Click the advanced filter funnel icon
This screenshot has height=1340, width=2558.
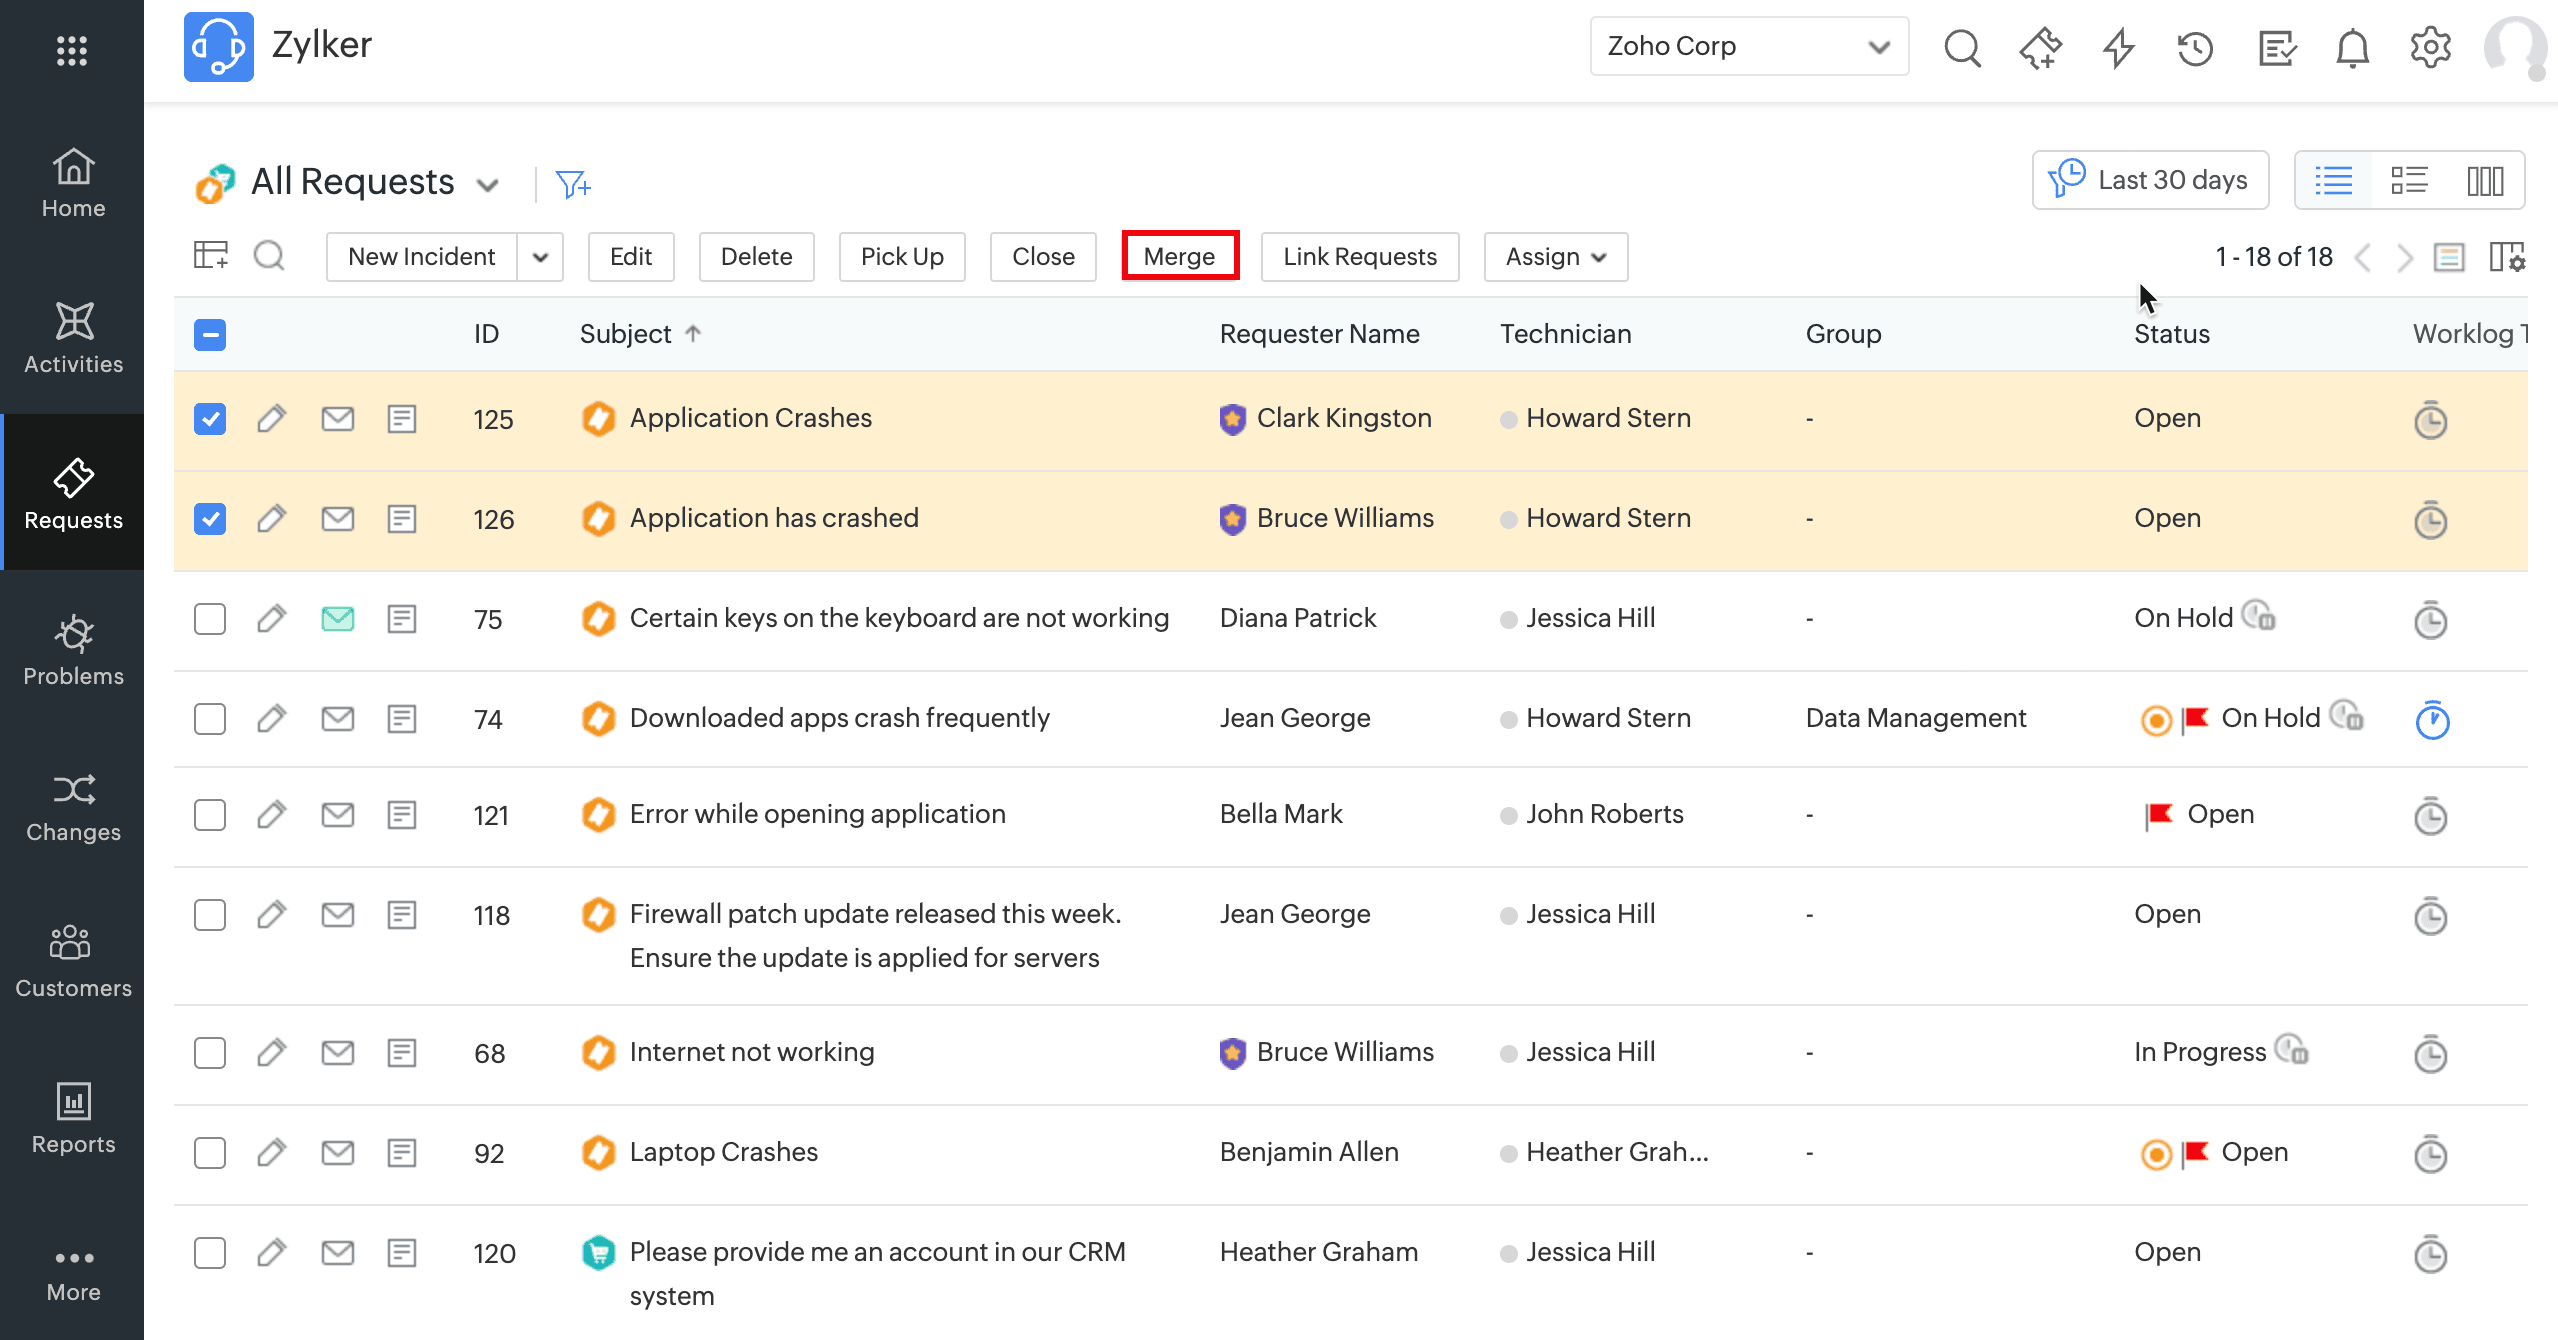[x=573, y=184]
